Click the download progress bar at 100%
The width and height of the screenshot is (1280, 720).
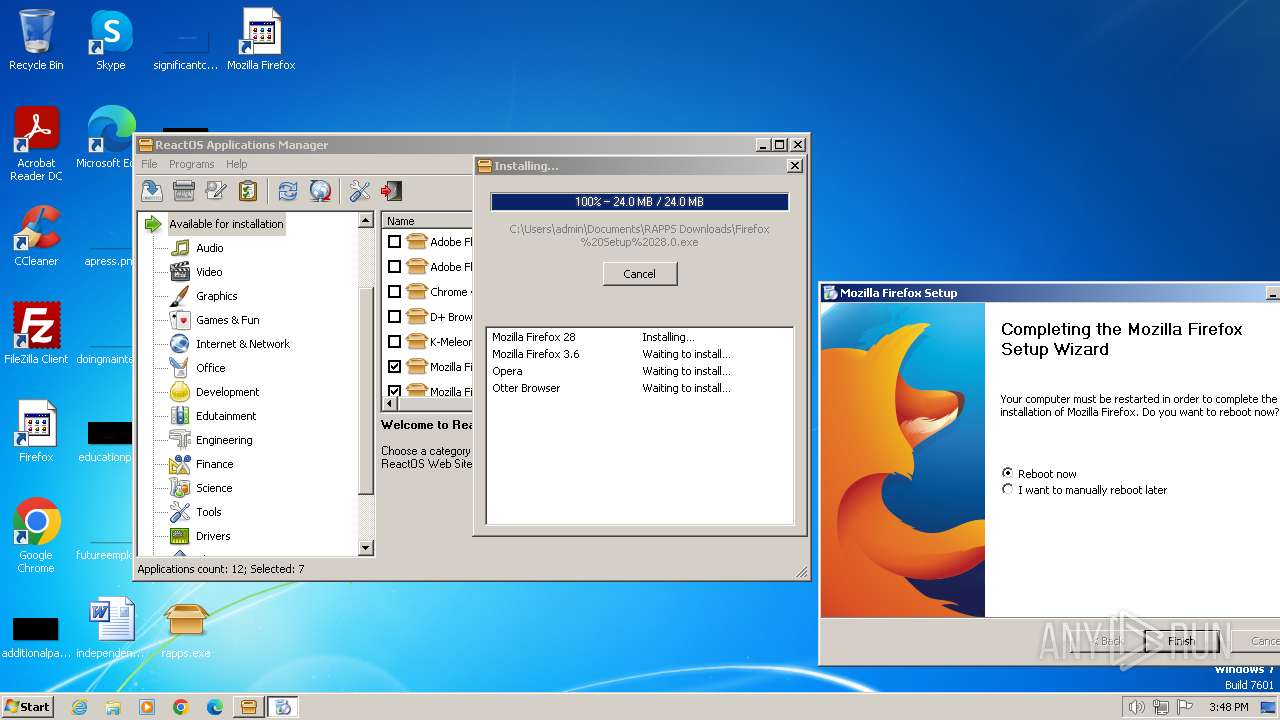click(639, 202)
